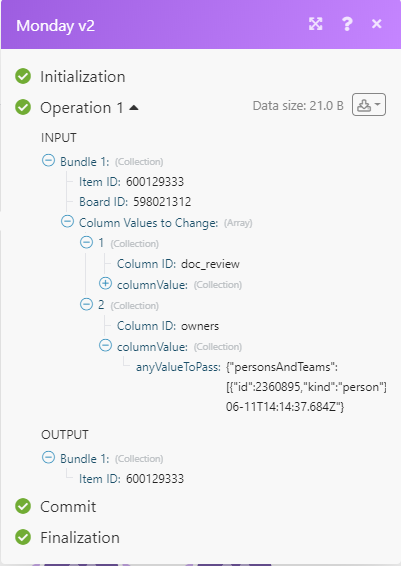Viewport: 401px width, 566px height.
Task: Click the Initialization green check icon
Action: click(x=23, y=76)
